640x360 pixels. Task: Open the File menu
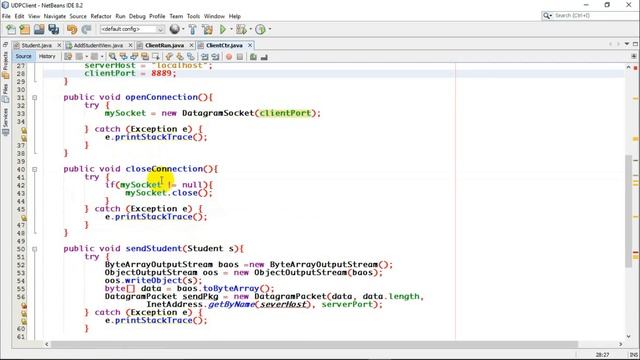click(6, 16)
